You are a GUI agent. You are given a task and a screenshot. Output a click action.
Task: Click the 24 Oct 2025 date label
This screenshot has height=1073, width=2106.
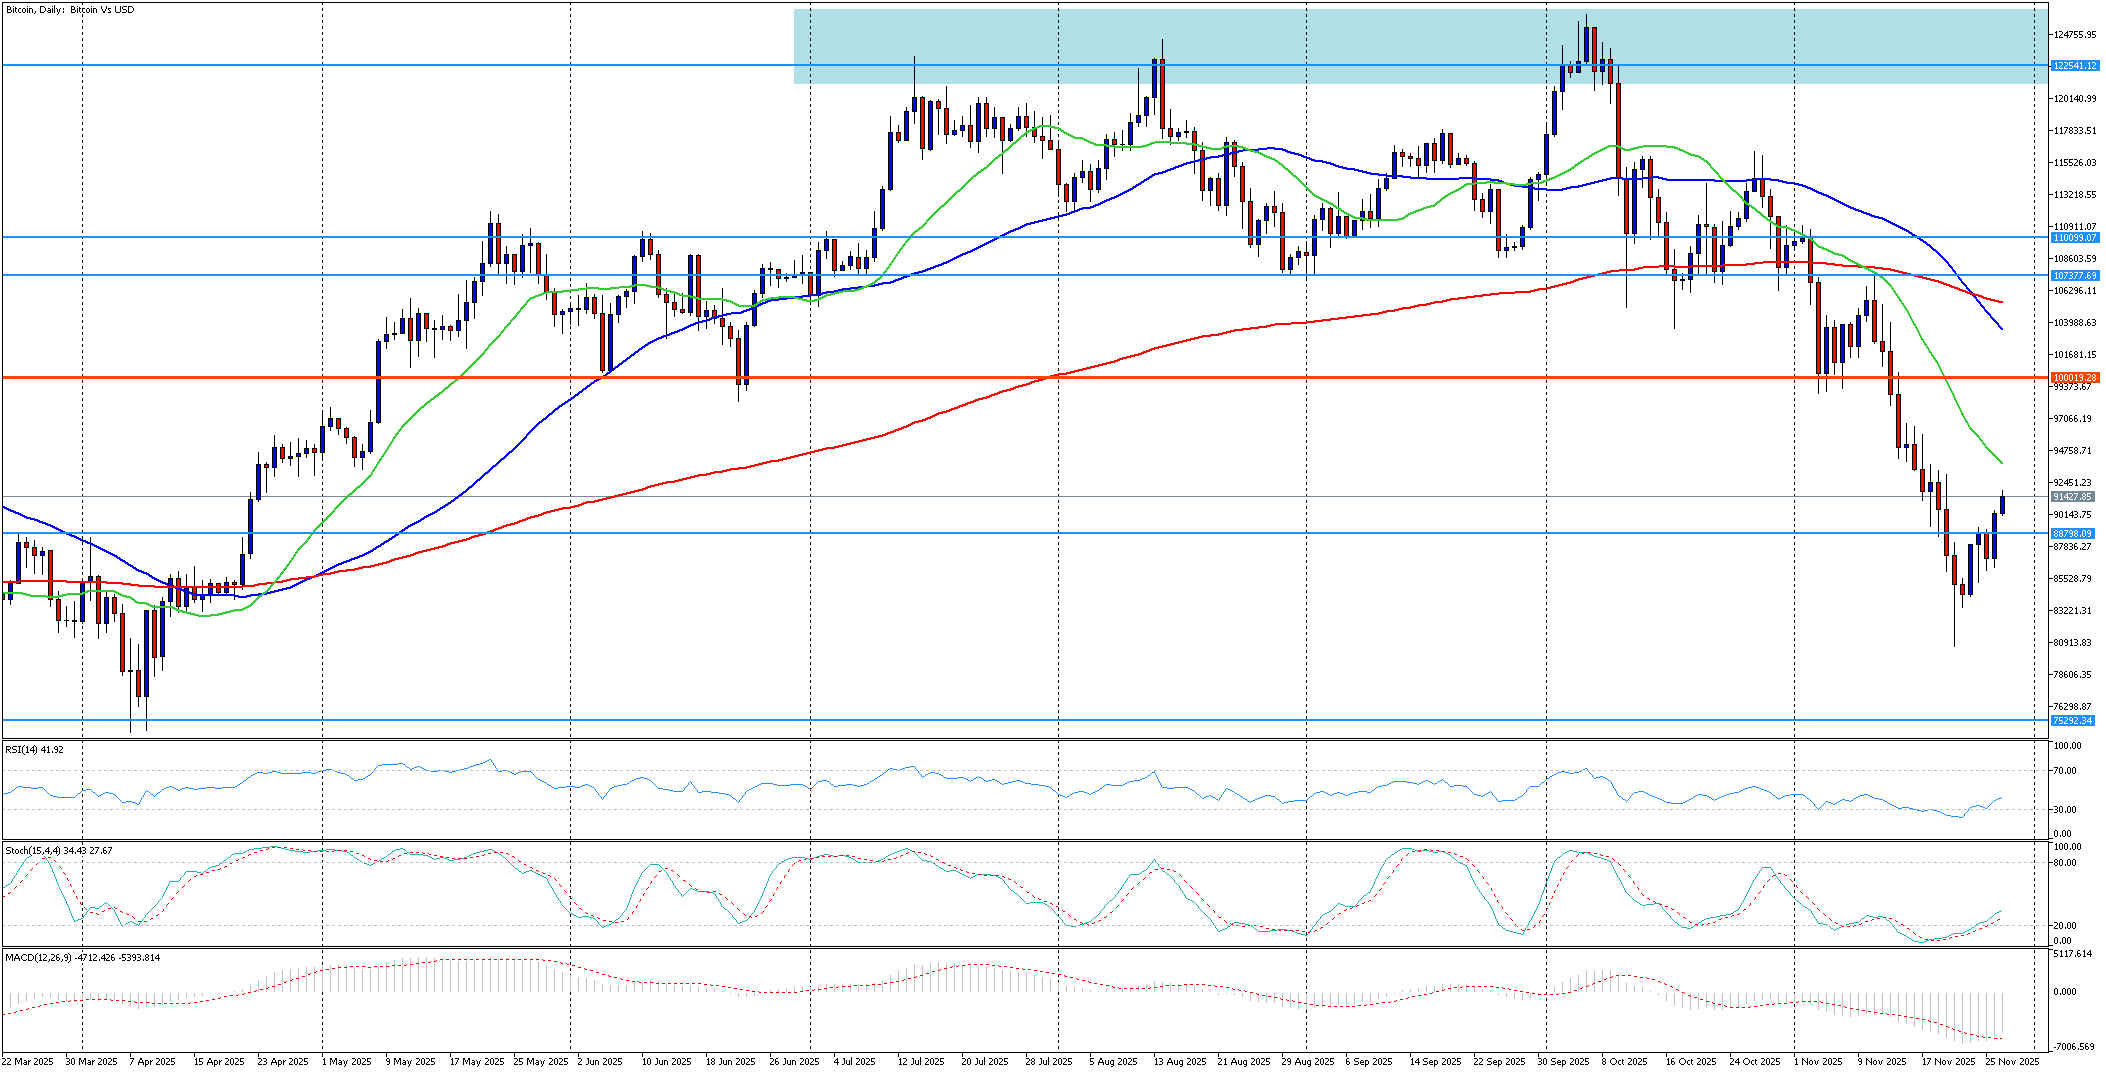tap(1755, 1061)
